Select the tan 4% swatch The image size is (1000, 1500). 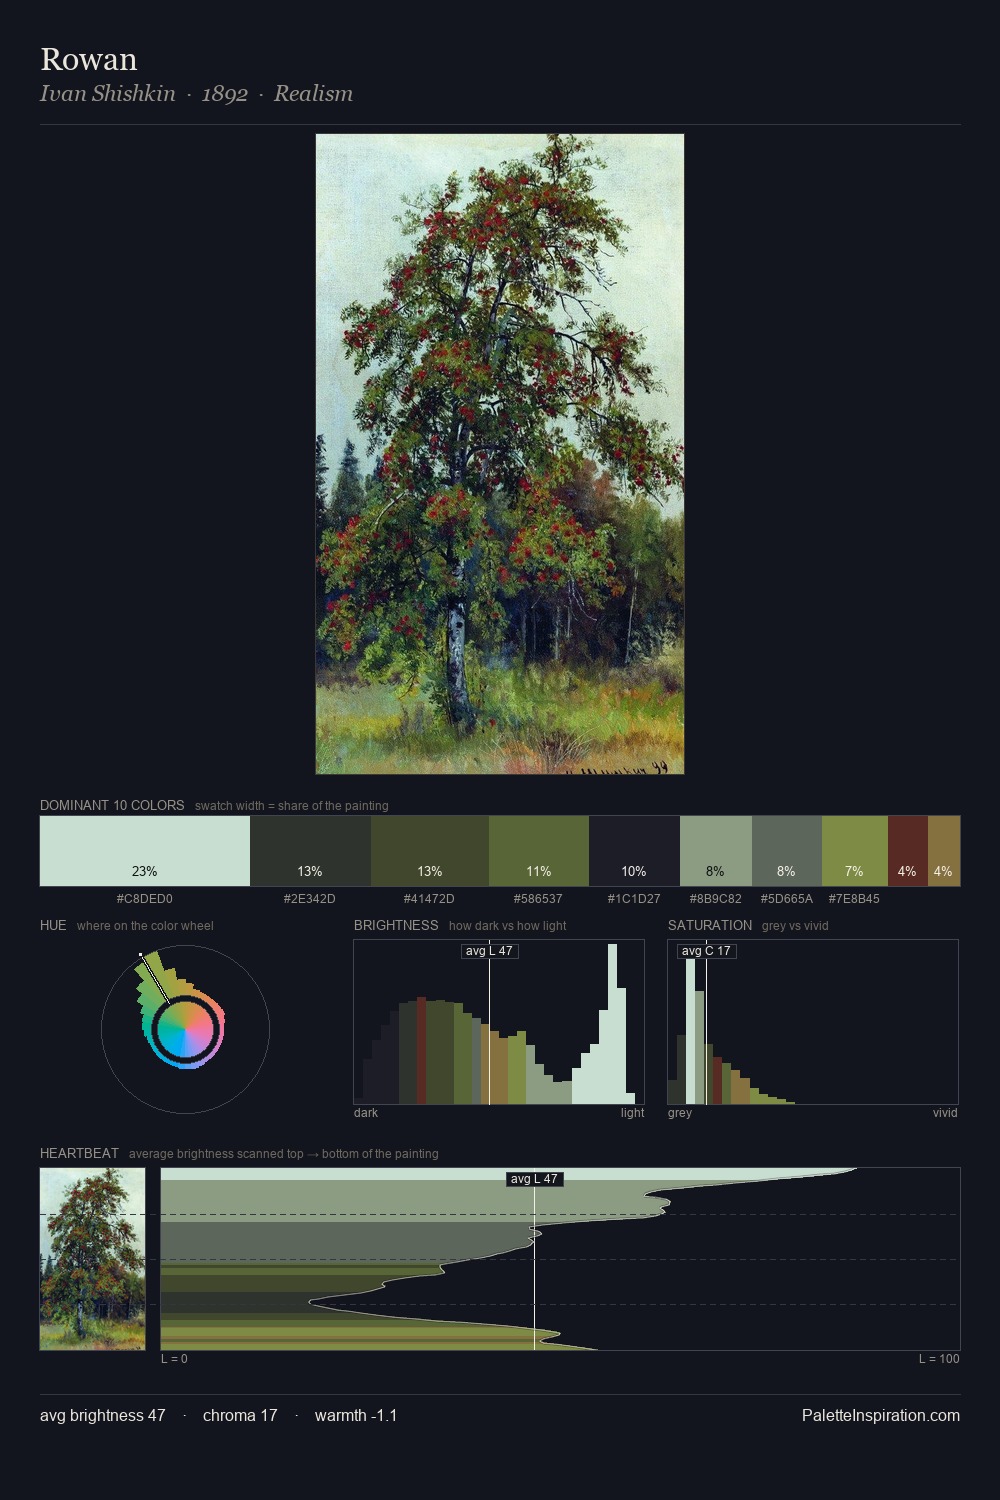click(x=944, y=851)
